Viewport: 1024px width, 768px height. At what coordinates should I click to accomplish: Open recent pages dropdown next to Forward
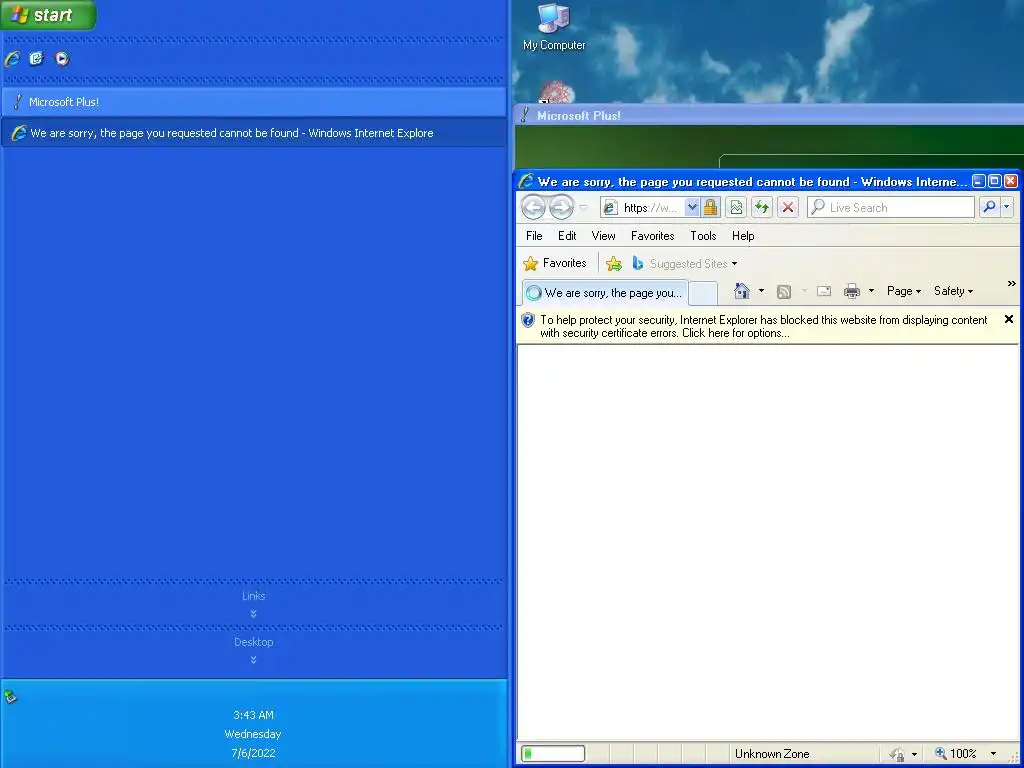pos(583,208)
